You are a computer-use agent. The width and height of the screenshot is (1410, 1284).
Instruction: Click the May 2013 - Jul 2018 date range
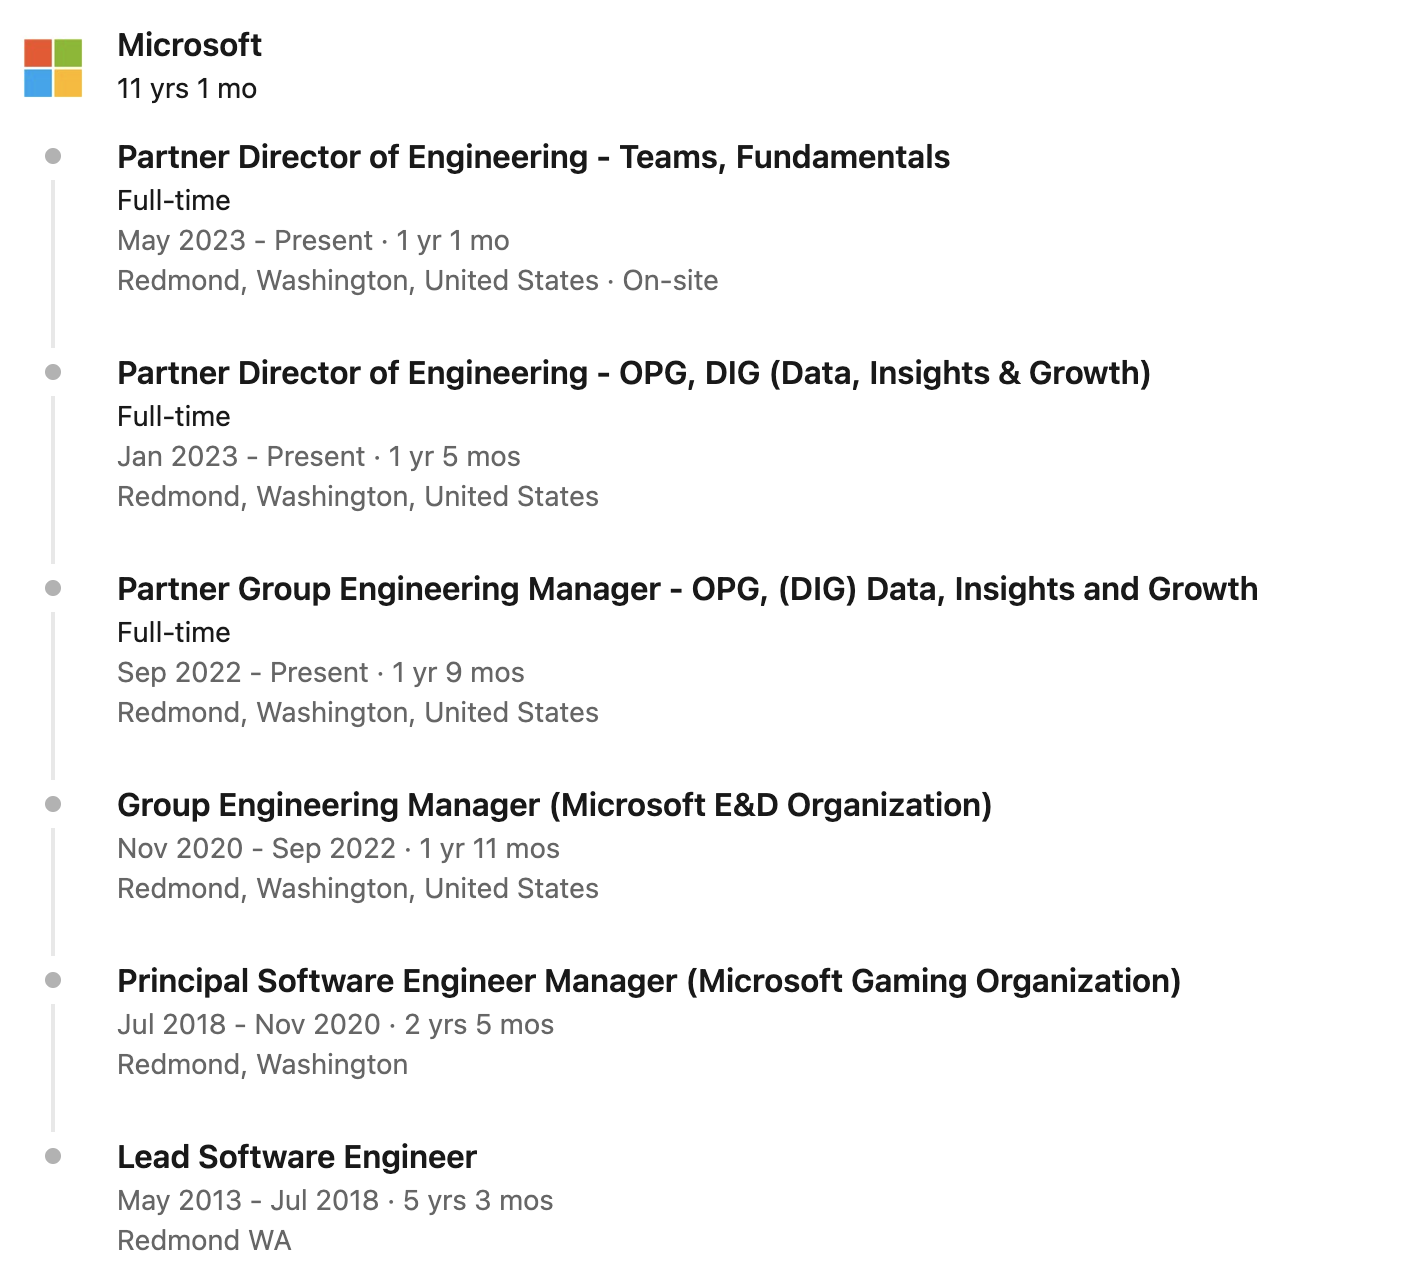248,1201
